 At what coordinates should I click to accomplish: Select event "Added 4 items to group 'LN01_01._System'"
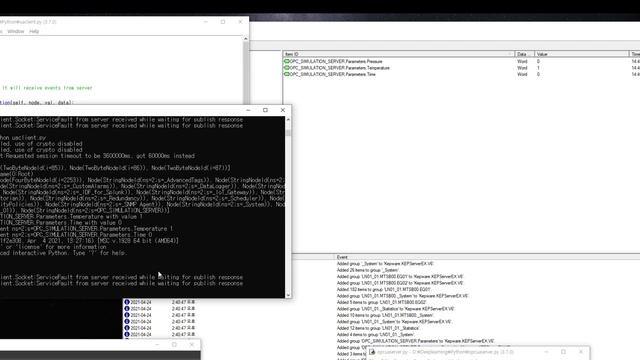click(x=376, y=335)
